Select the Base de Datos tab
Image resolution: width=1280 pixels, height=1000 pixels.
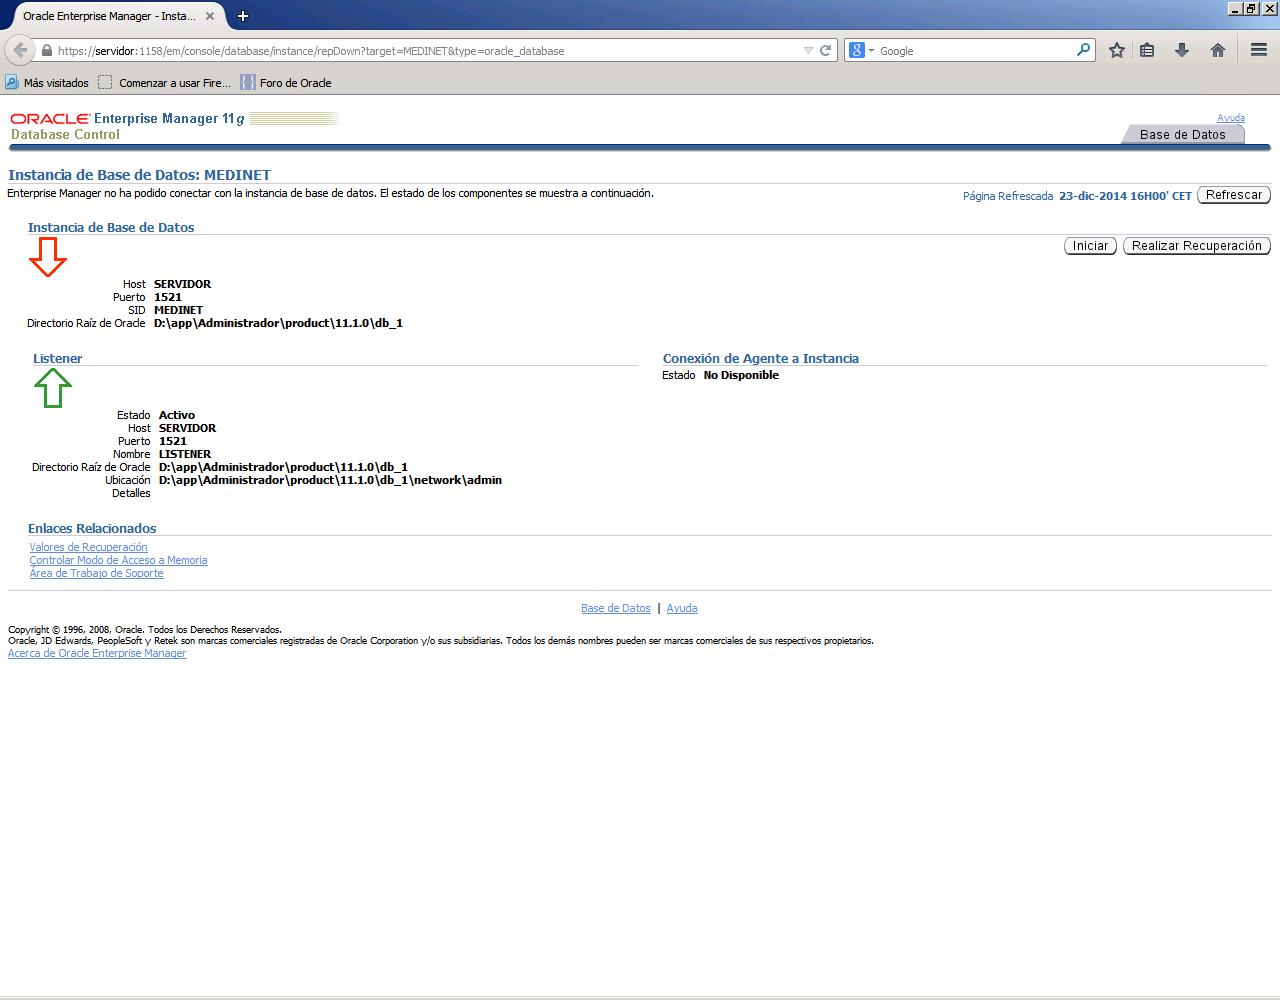click(x=1182, y=134)
